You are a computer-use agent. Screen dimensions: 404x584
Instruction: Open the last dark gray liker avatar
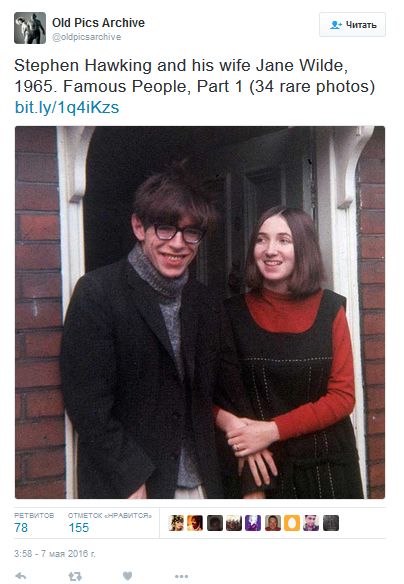point(331,523)
